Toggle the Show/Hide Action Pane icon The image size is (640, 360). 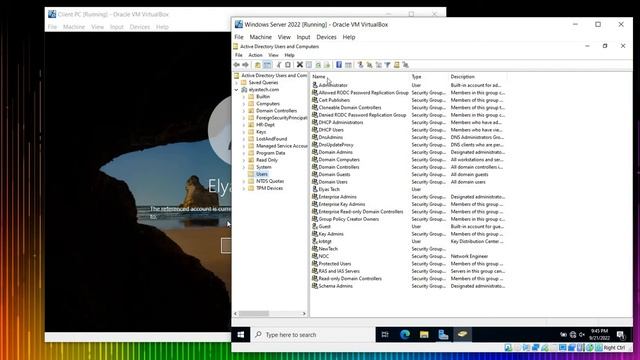pyautogui.click(x=348, y=65)
